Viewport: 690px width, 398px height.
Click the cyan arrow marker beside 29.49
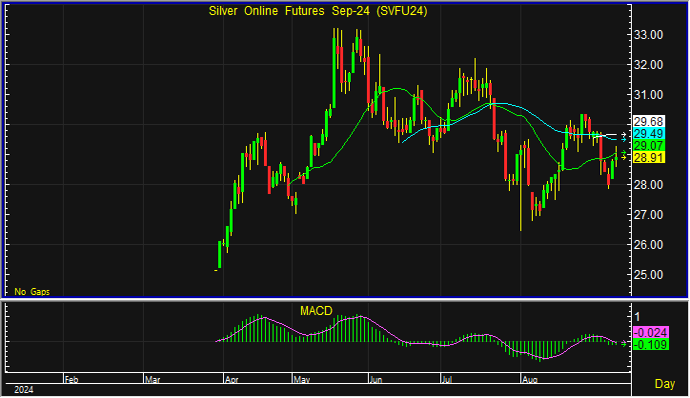pos(624,140)
